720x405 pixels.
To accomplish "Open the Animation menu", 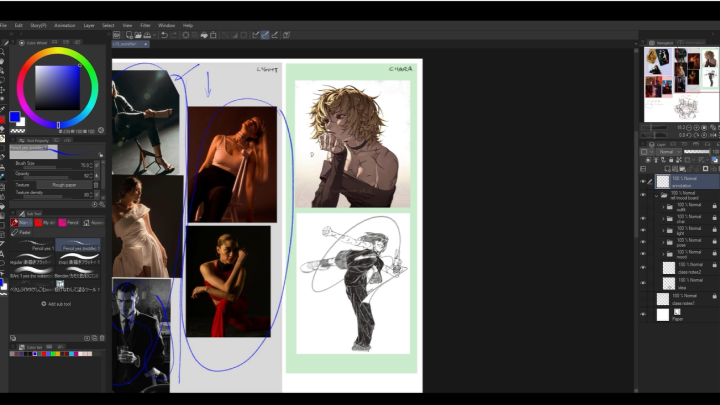I will click(x=65, y=25).
